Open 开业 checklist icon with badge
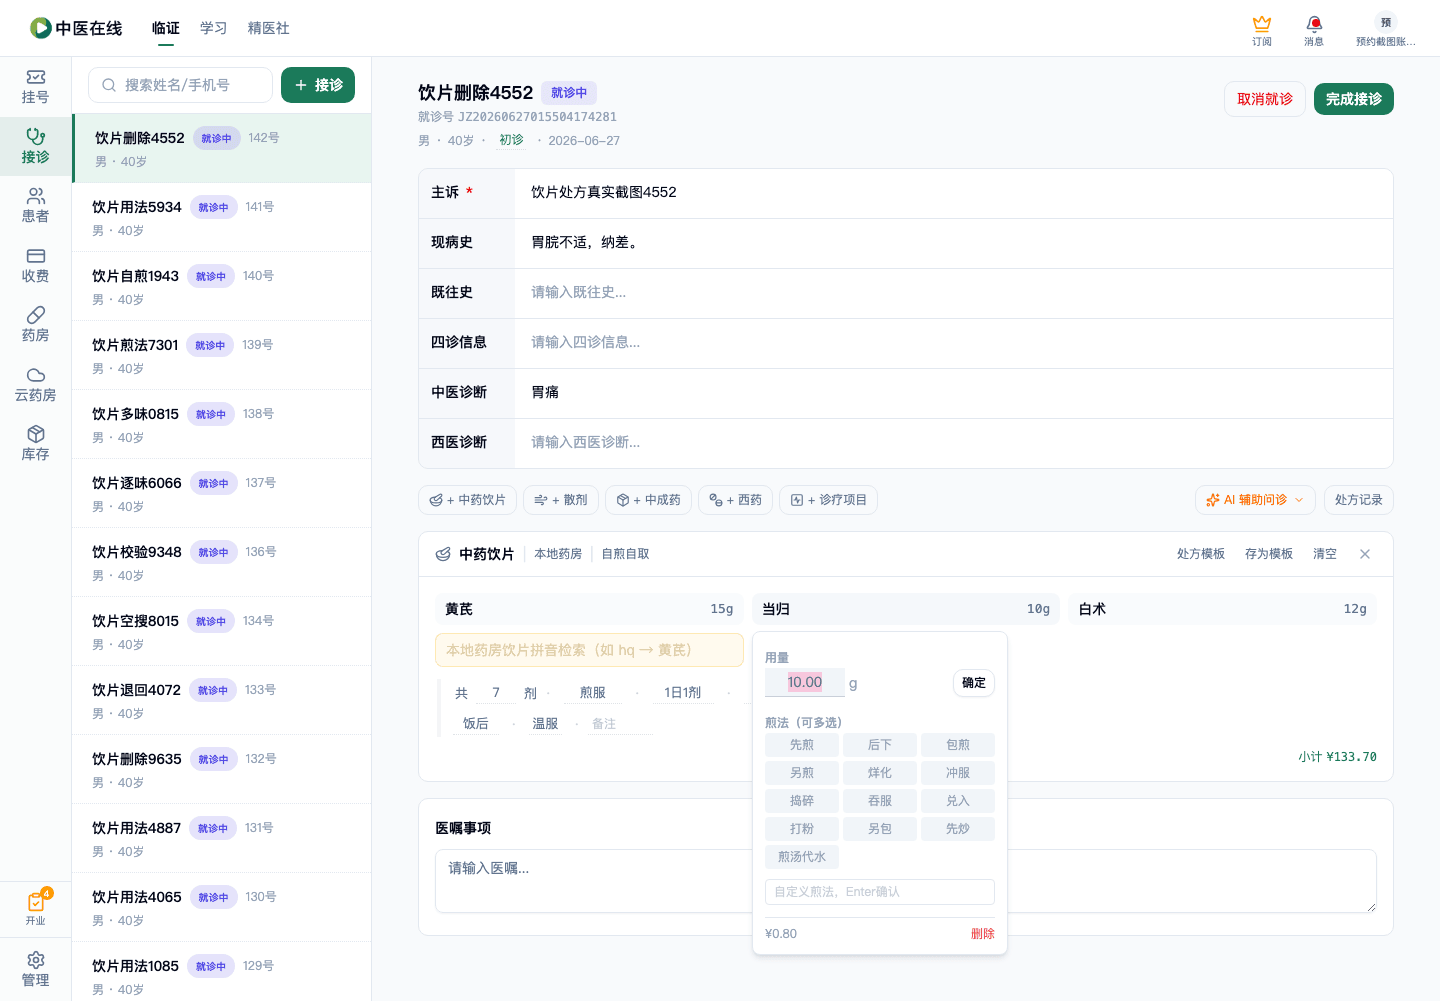This screenshot has width=1440, height=1001. pyautogui.click(x=36, y=908)
